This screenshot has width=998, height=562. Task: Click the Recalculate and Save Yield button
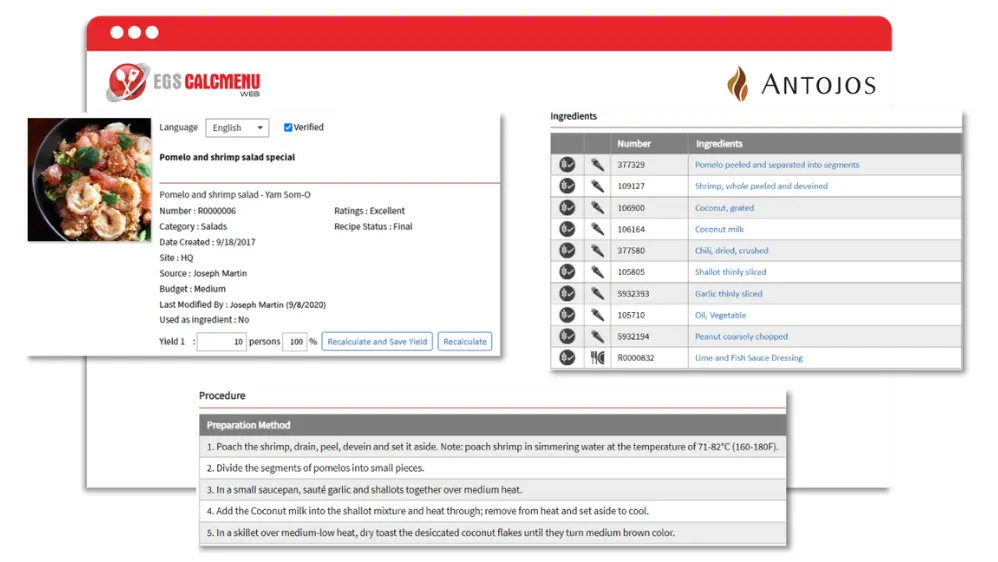377,342
